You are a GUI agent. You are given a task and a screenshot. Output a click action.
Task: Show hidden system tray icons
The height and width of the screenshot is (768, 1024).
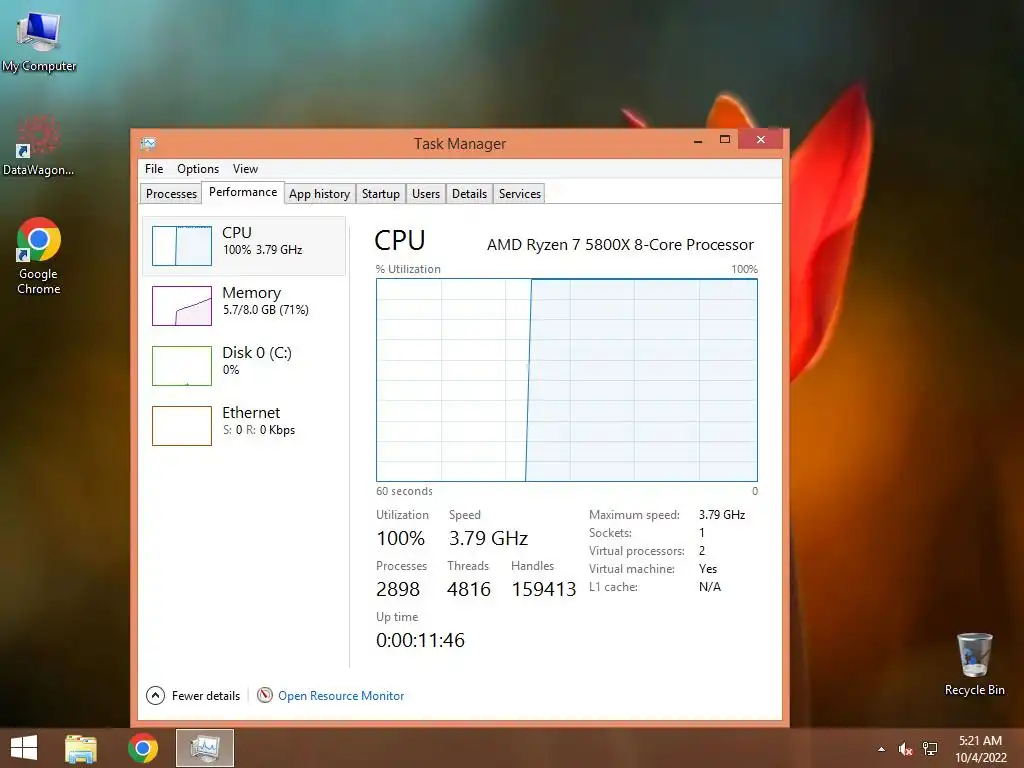click(881, 749)
